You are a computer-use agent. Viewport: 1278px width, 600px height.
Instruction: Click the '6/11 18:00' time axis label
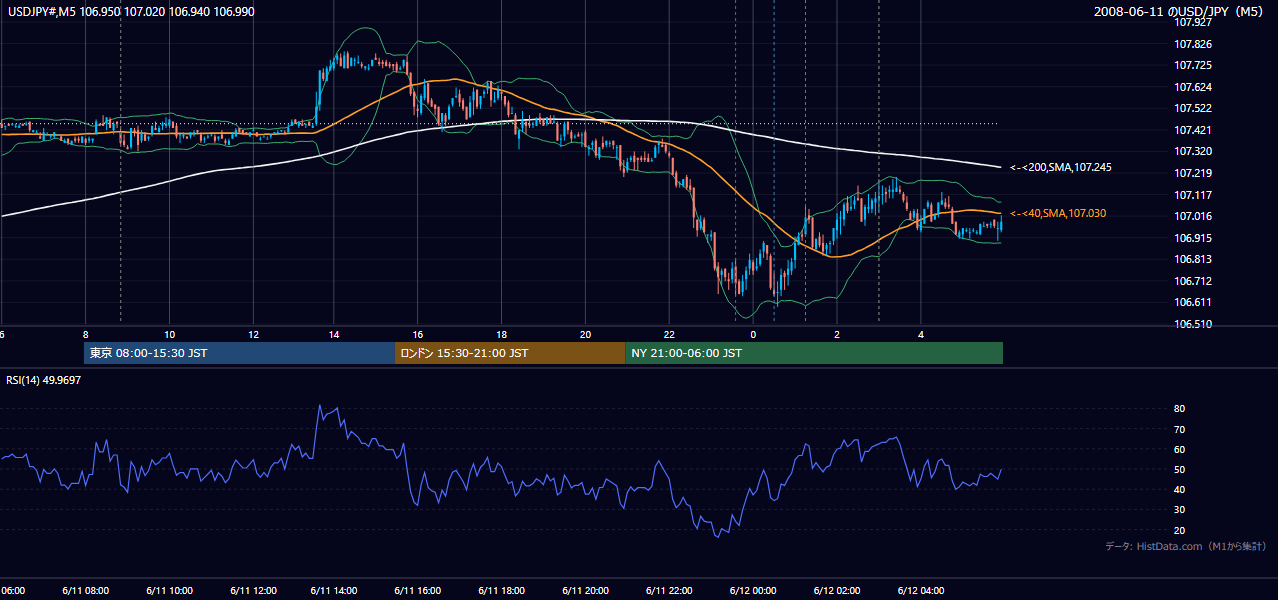pos(502,591)
